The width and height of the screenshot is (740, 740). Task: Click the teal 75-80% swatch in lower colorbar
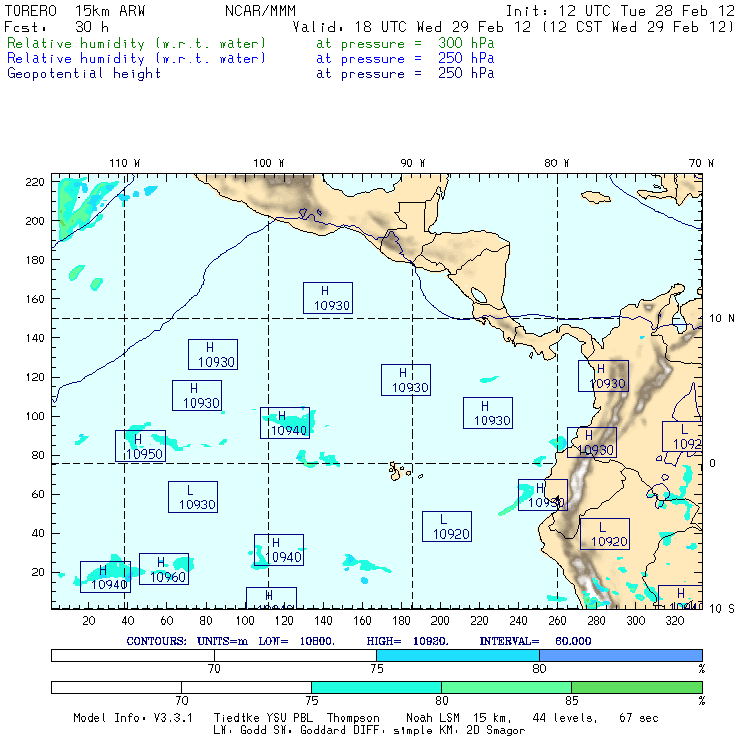[x=376, y=687]
